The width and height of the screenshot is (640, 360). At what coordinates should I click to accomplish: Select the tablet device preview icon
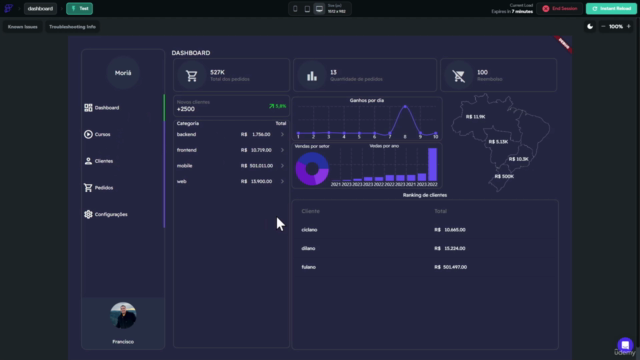point(307,9)
